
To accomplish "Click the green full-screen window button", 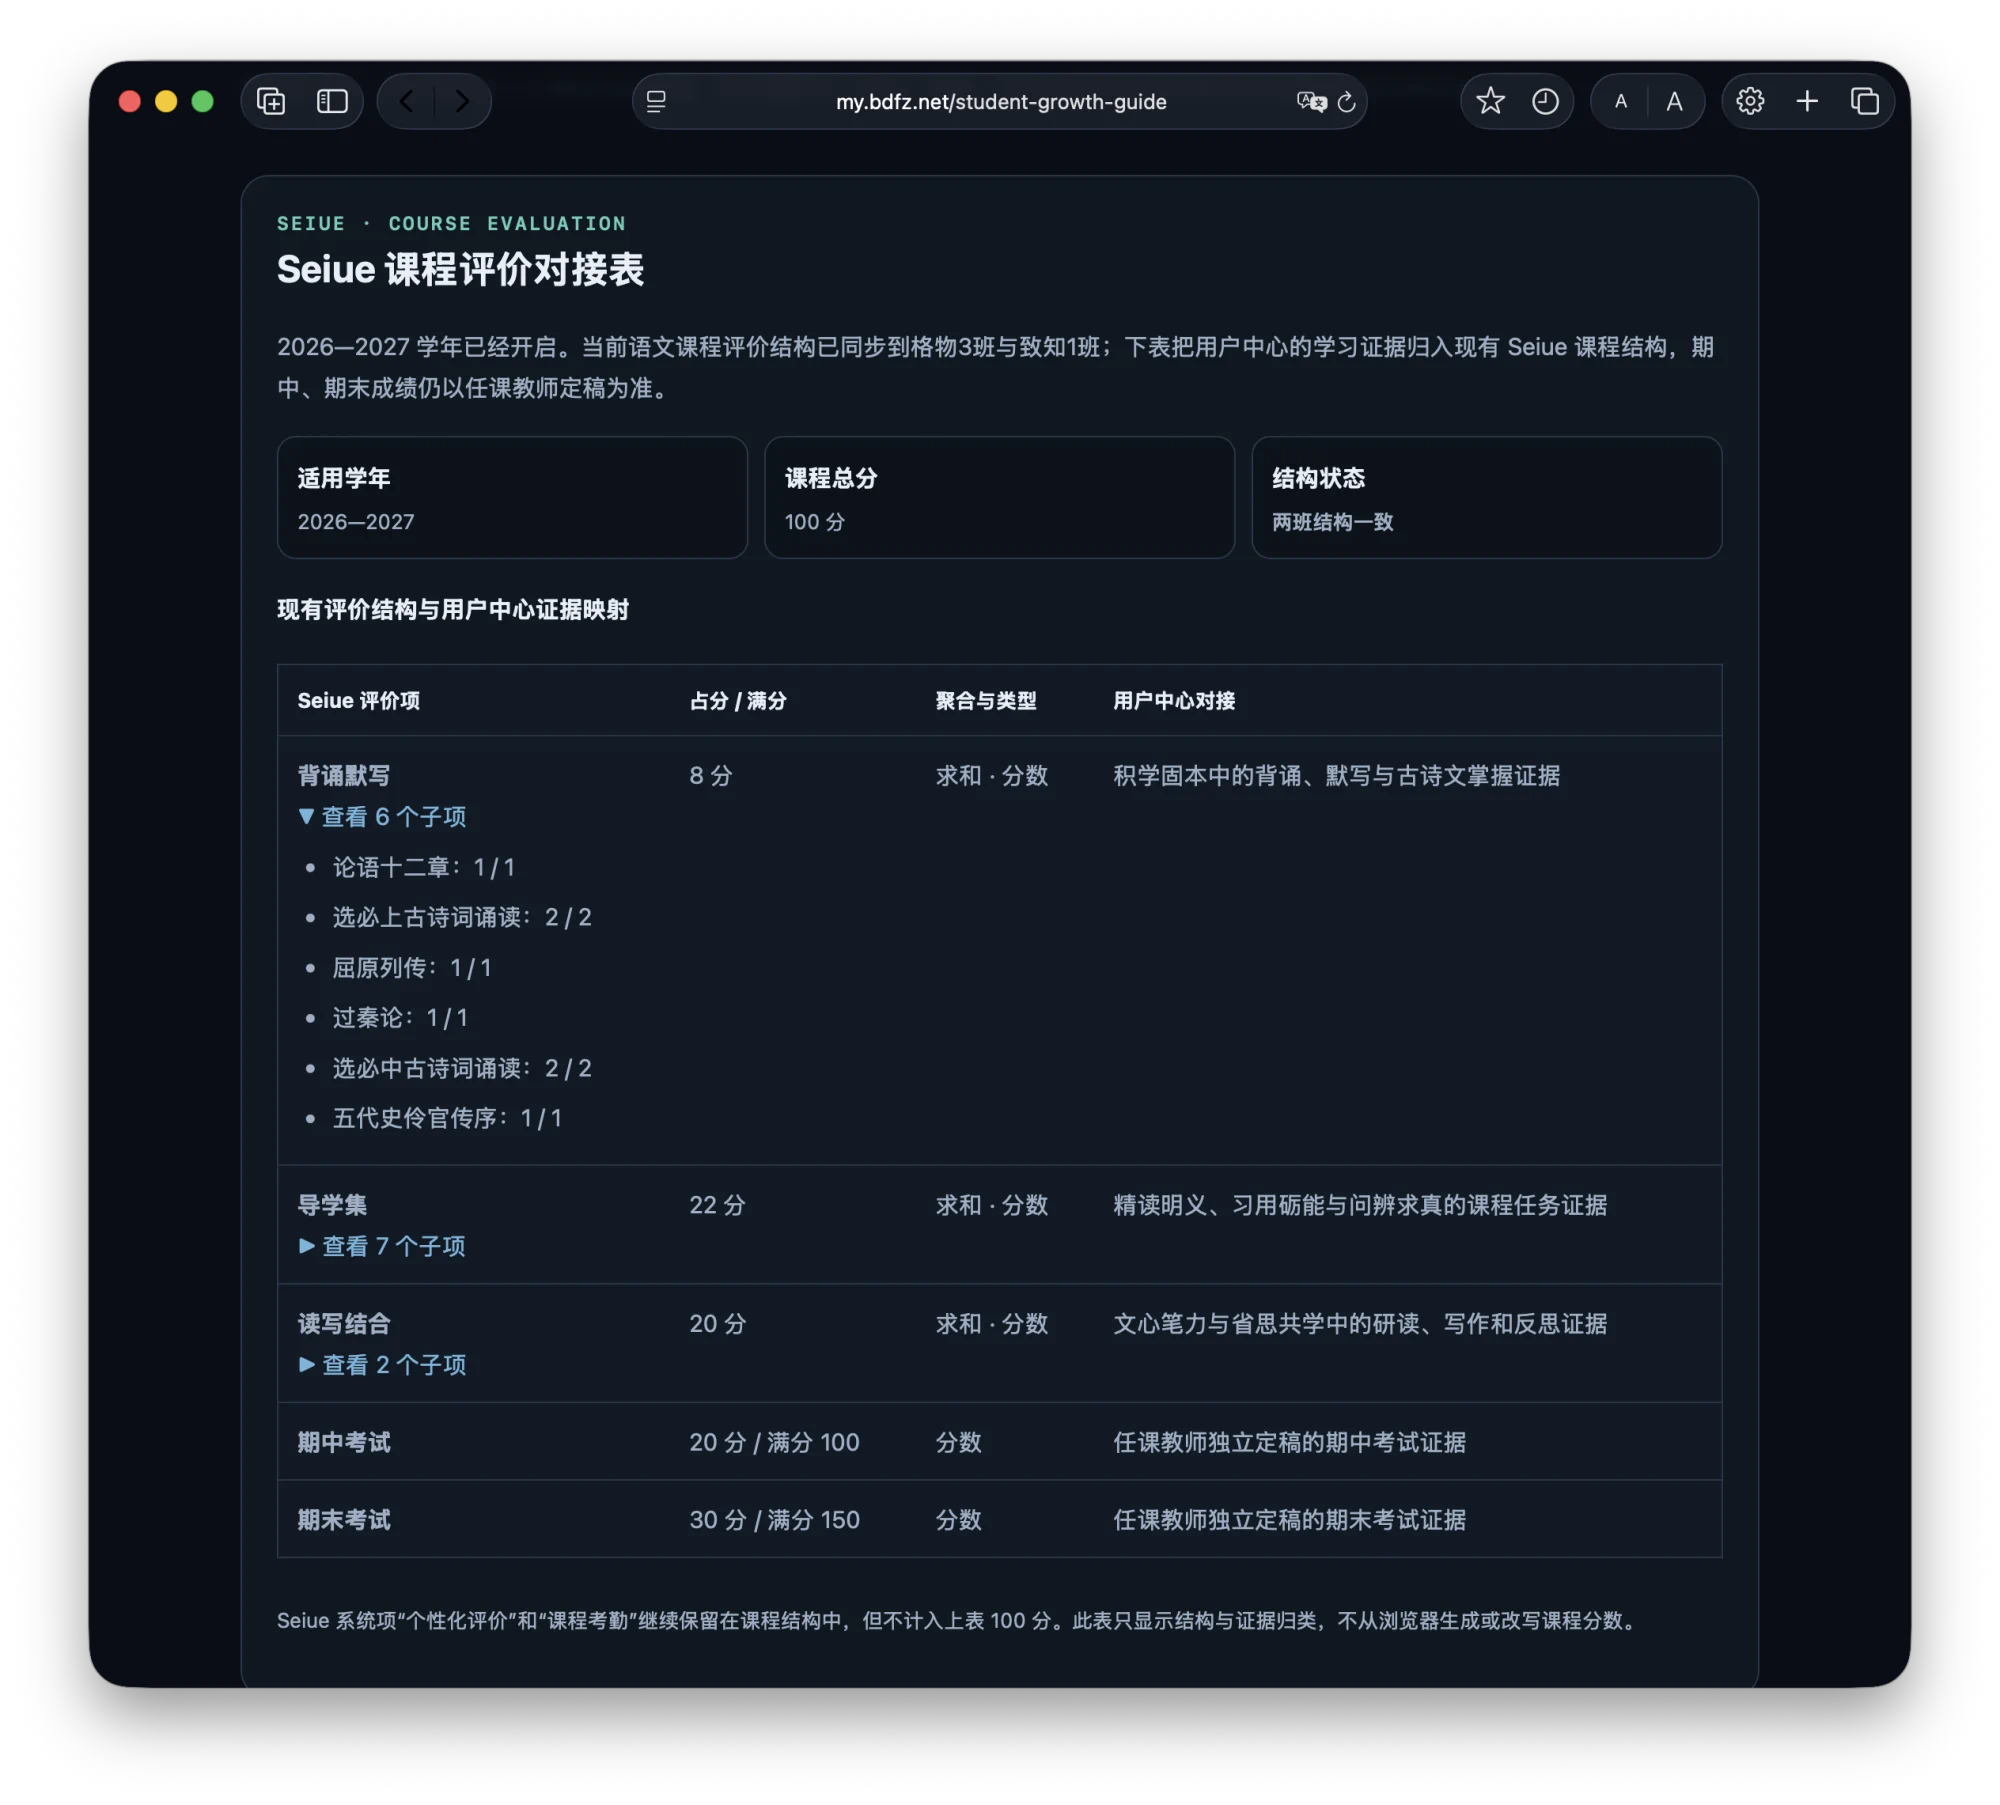I will point(202,101).
